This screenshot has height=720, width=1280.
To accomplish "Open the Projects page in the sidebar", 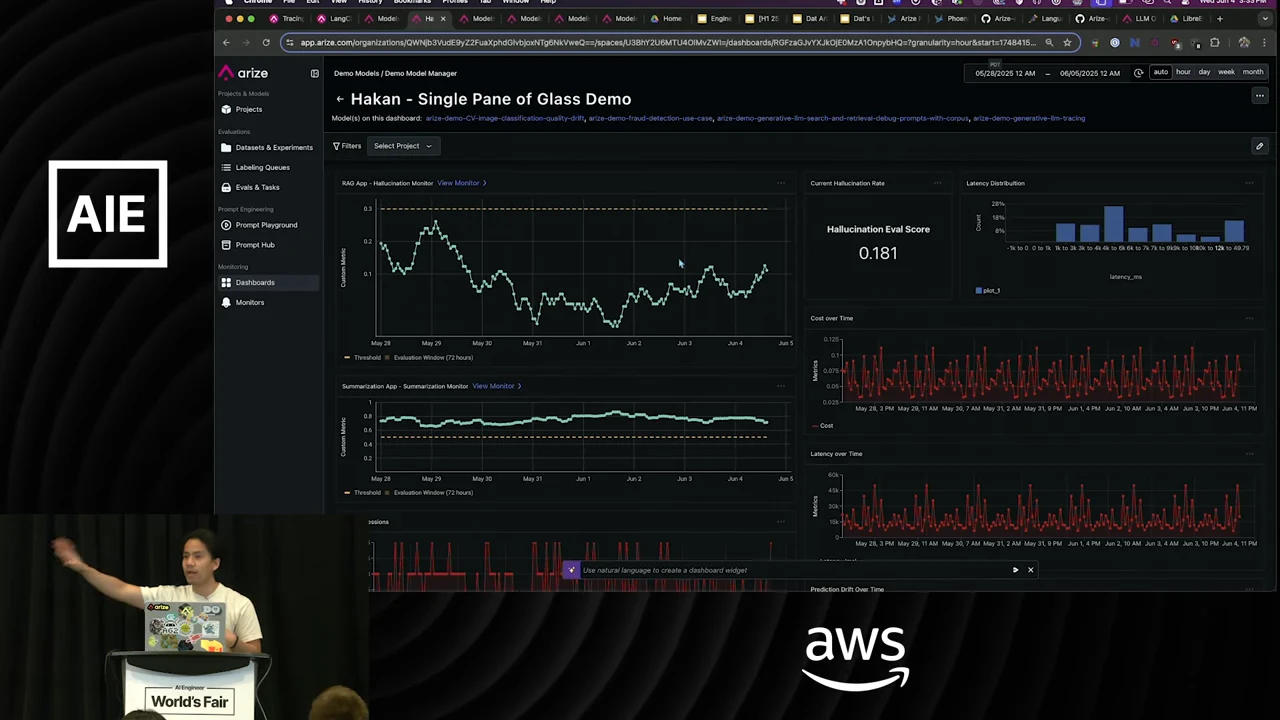I will coord(248,109).
